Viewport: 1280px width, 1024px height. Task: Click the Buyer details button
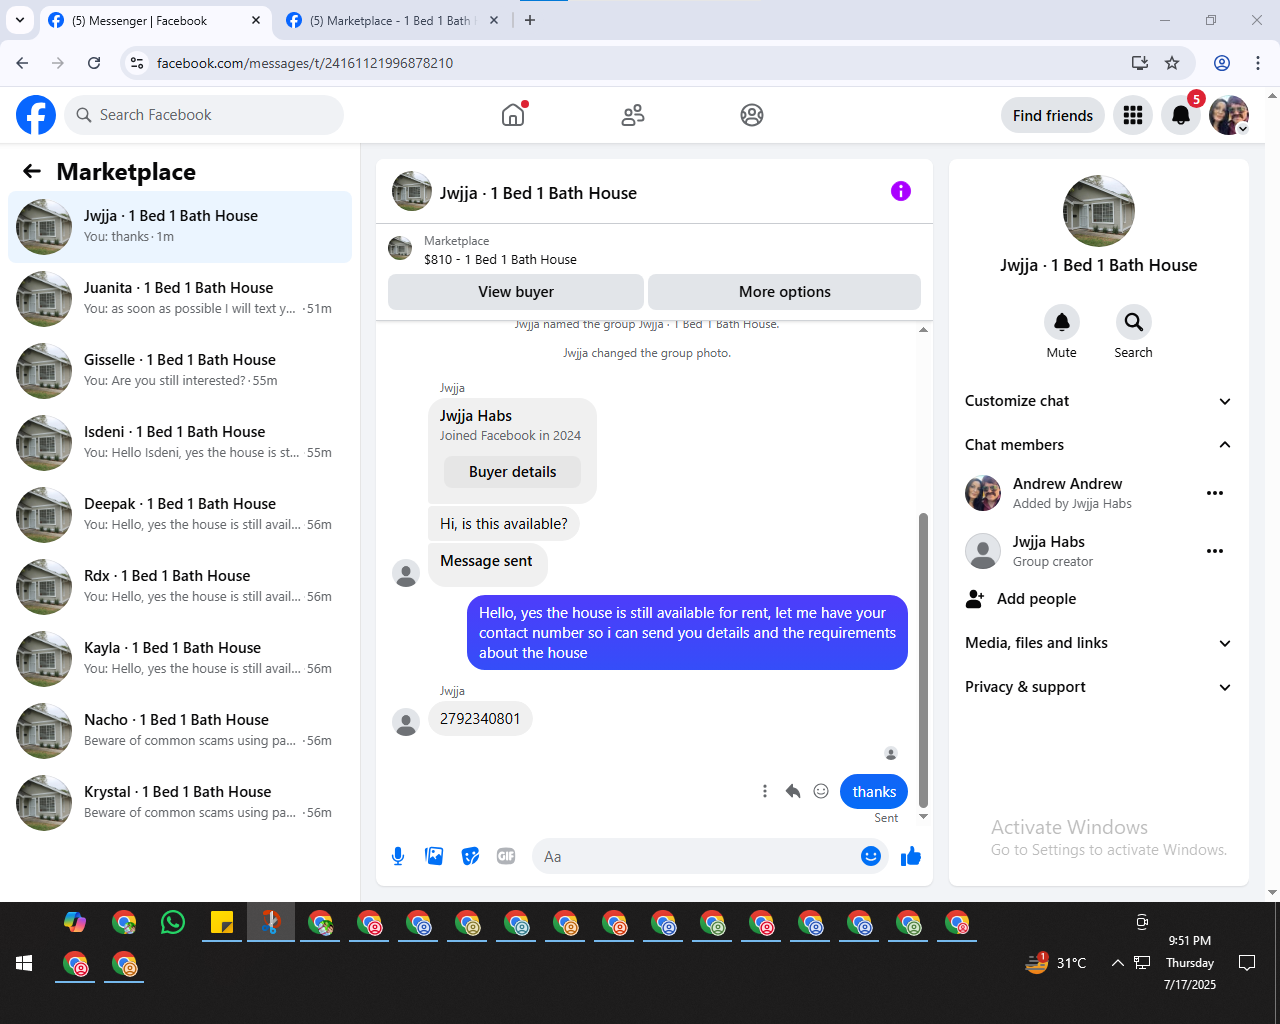click(x=513, y=472)
